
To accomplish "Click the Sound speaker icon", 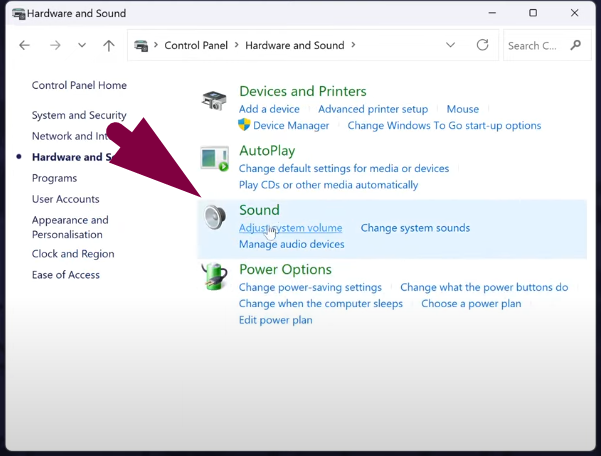I will (215, 217).
